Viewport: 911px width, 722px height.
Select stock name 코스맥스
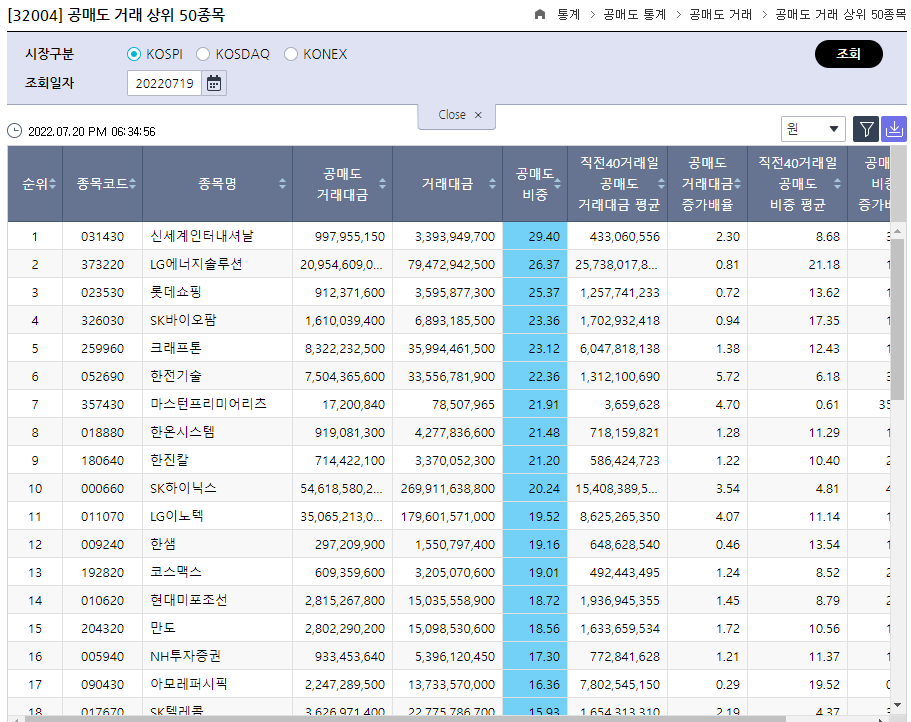(175, 572)
